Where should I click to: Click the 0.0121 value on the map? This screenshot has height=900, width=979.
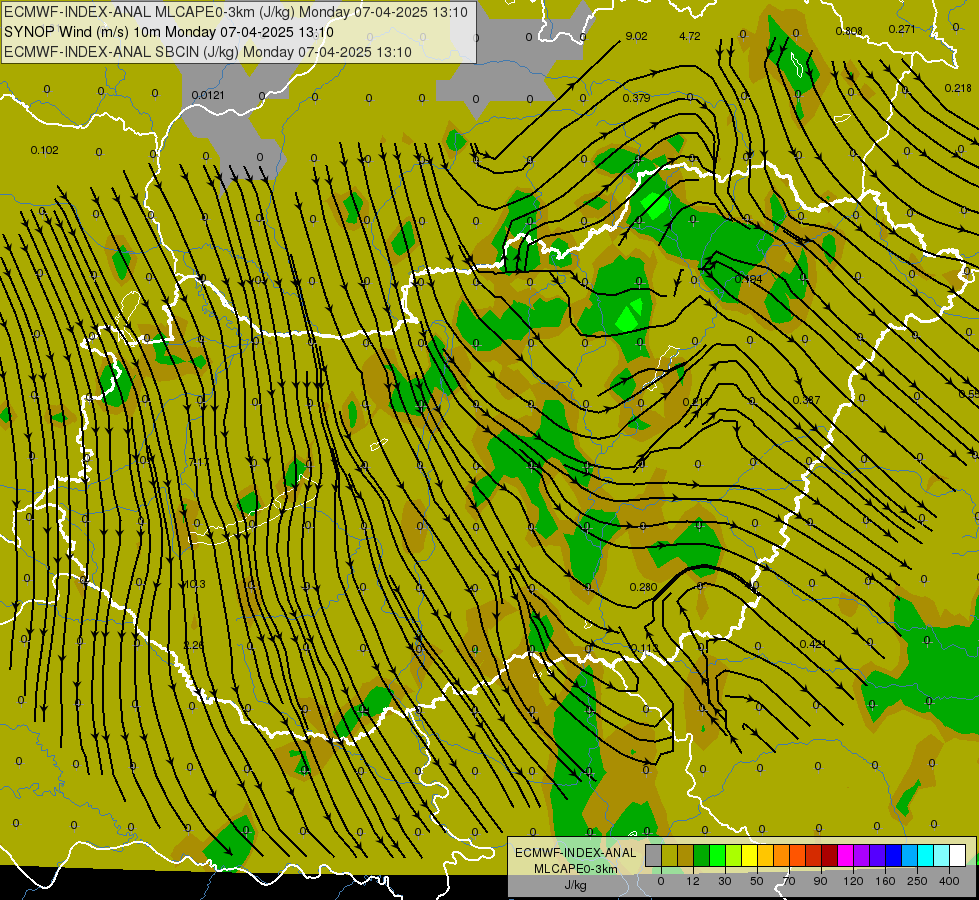click(208, 95)
